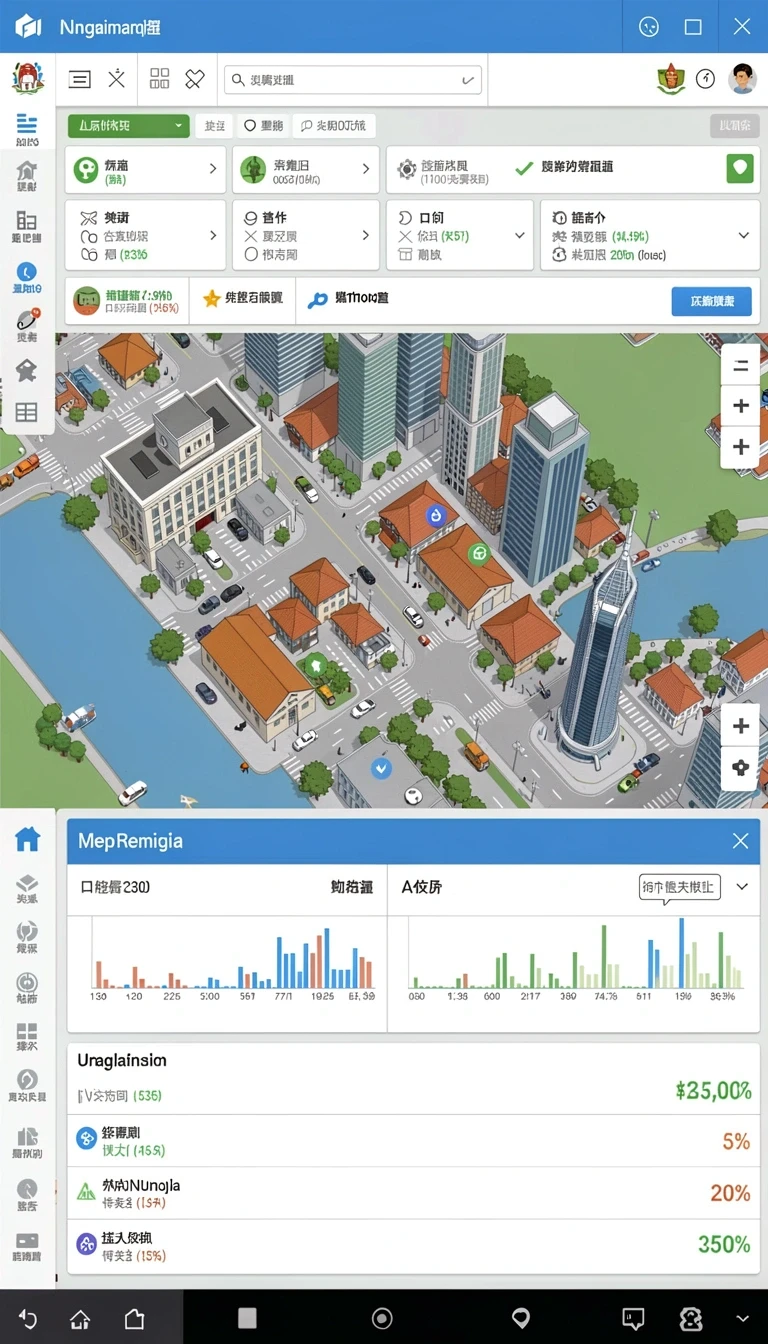Open the green dropdown in filter row

128,126
